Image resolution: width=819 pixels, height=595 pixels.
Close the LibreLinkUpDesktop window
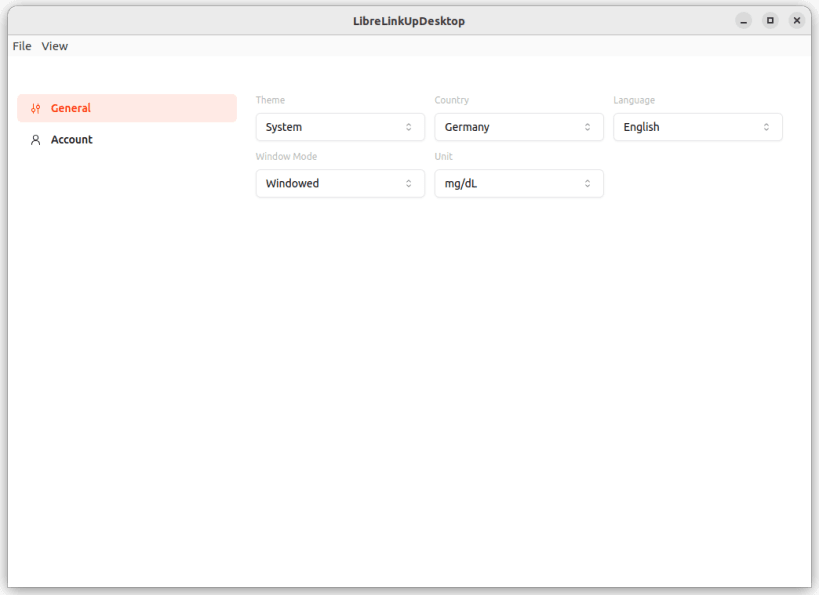[x=797, y=21]
